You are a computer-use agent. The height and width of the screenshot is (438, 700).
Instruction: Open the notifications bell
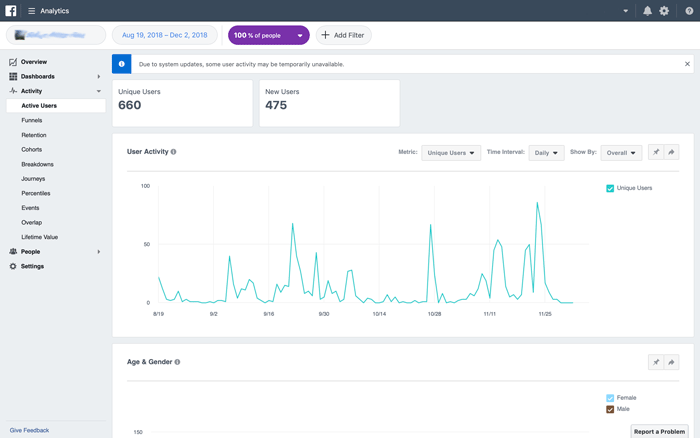[x=647, y=11]
